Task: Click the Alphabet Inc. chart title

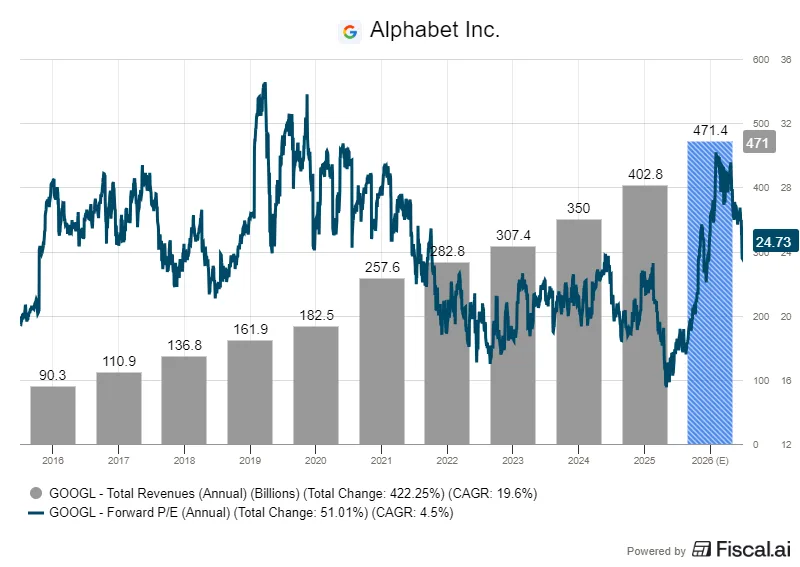Action: (x=434, y=31)
